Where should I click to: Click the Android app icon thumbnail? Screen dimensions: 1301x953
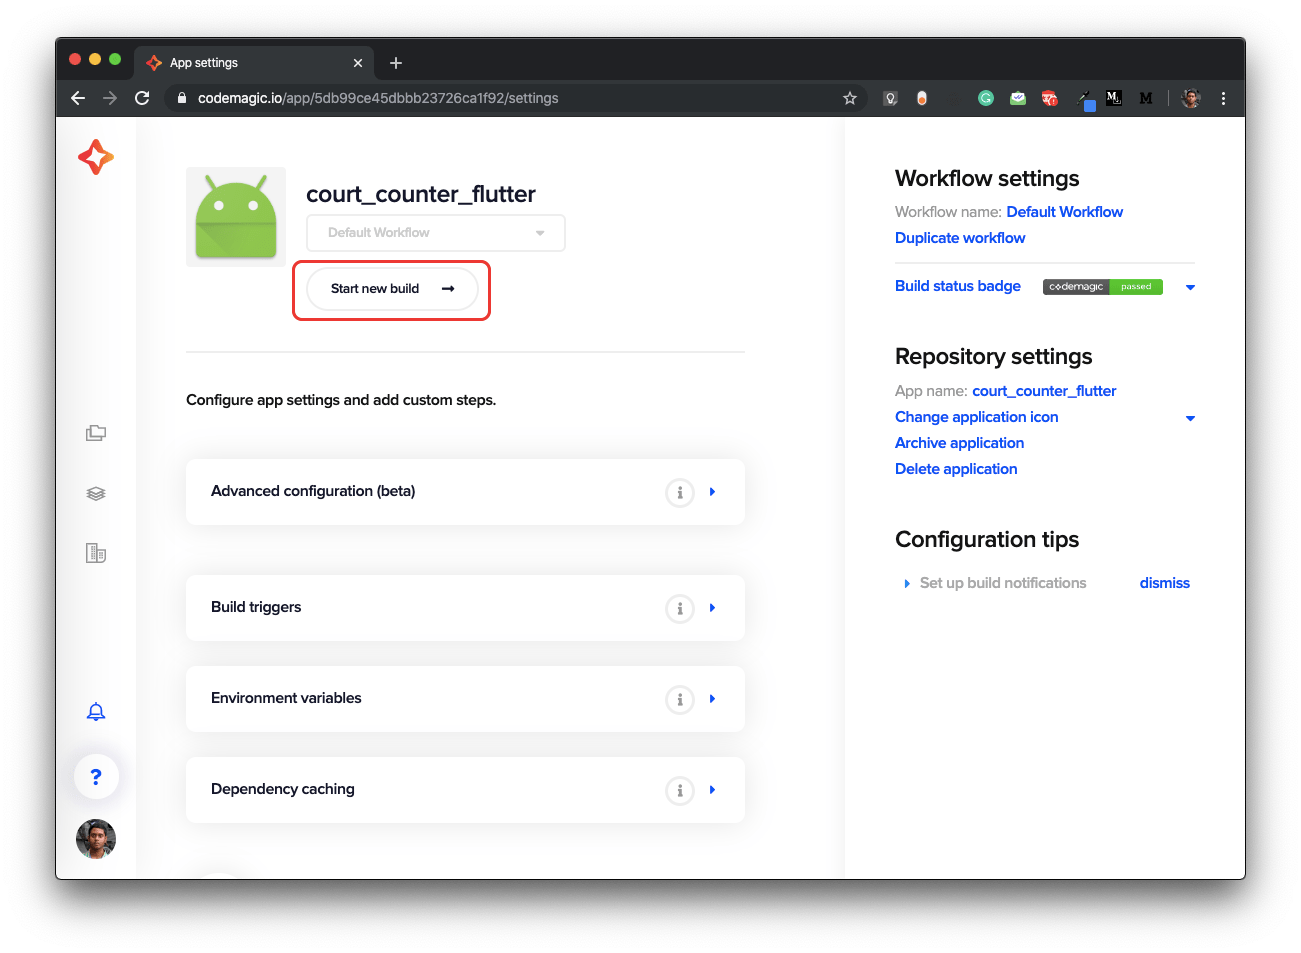click(236, 217)
